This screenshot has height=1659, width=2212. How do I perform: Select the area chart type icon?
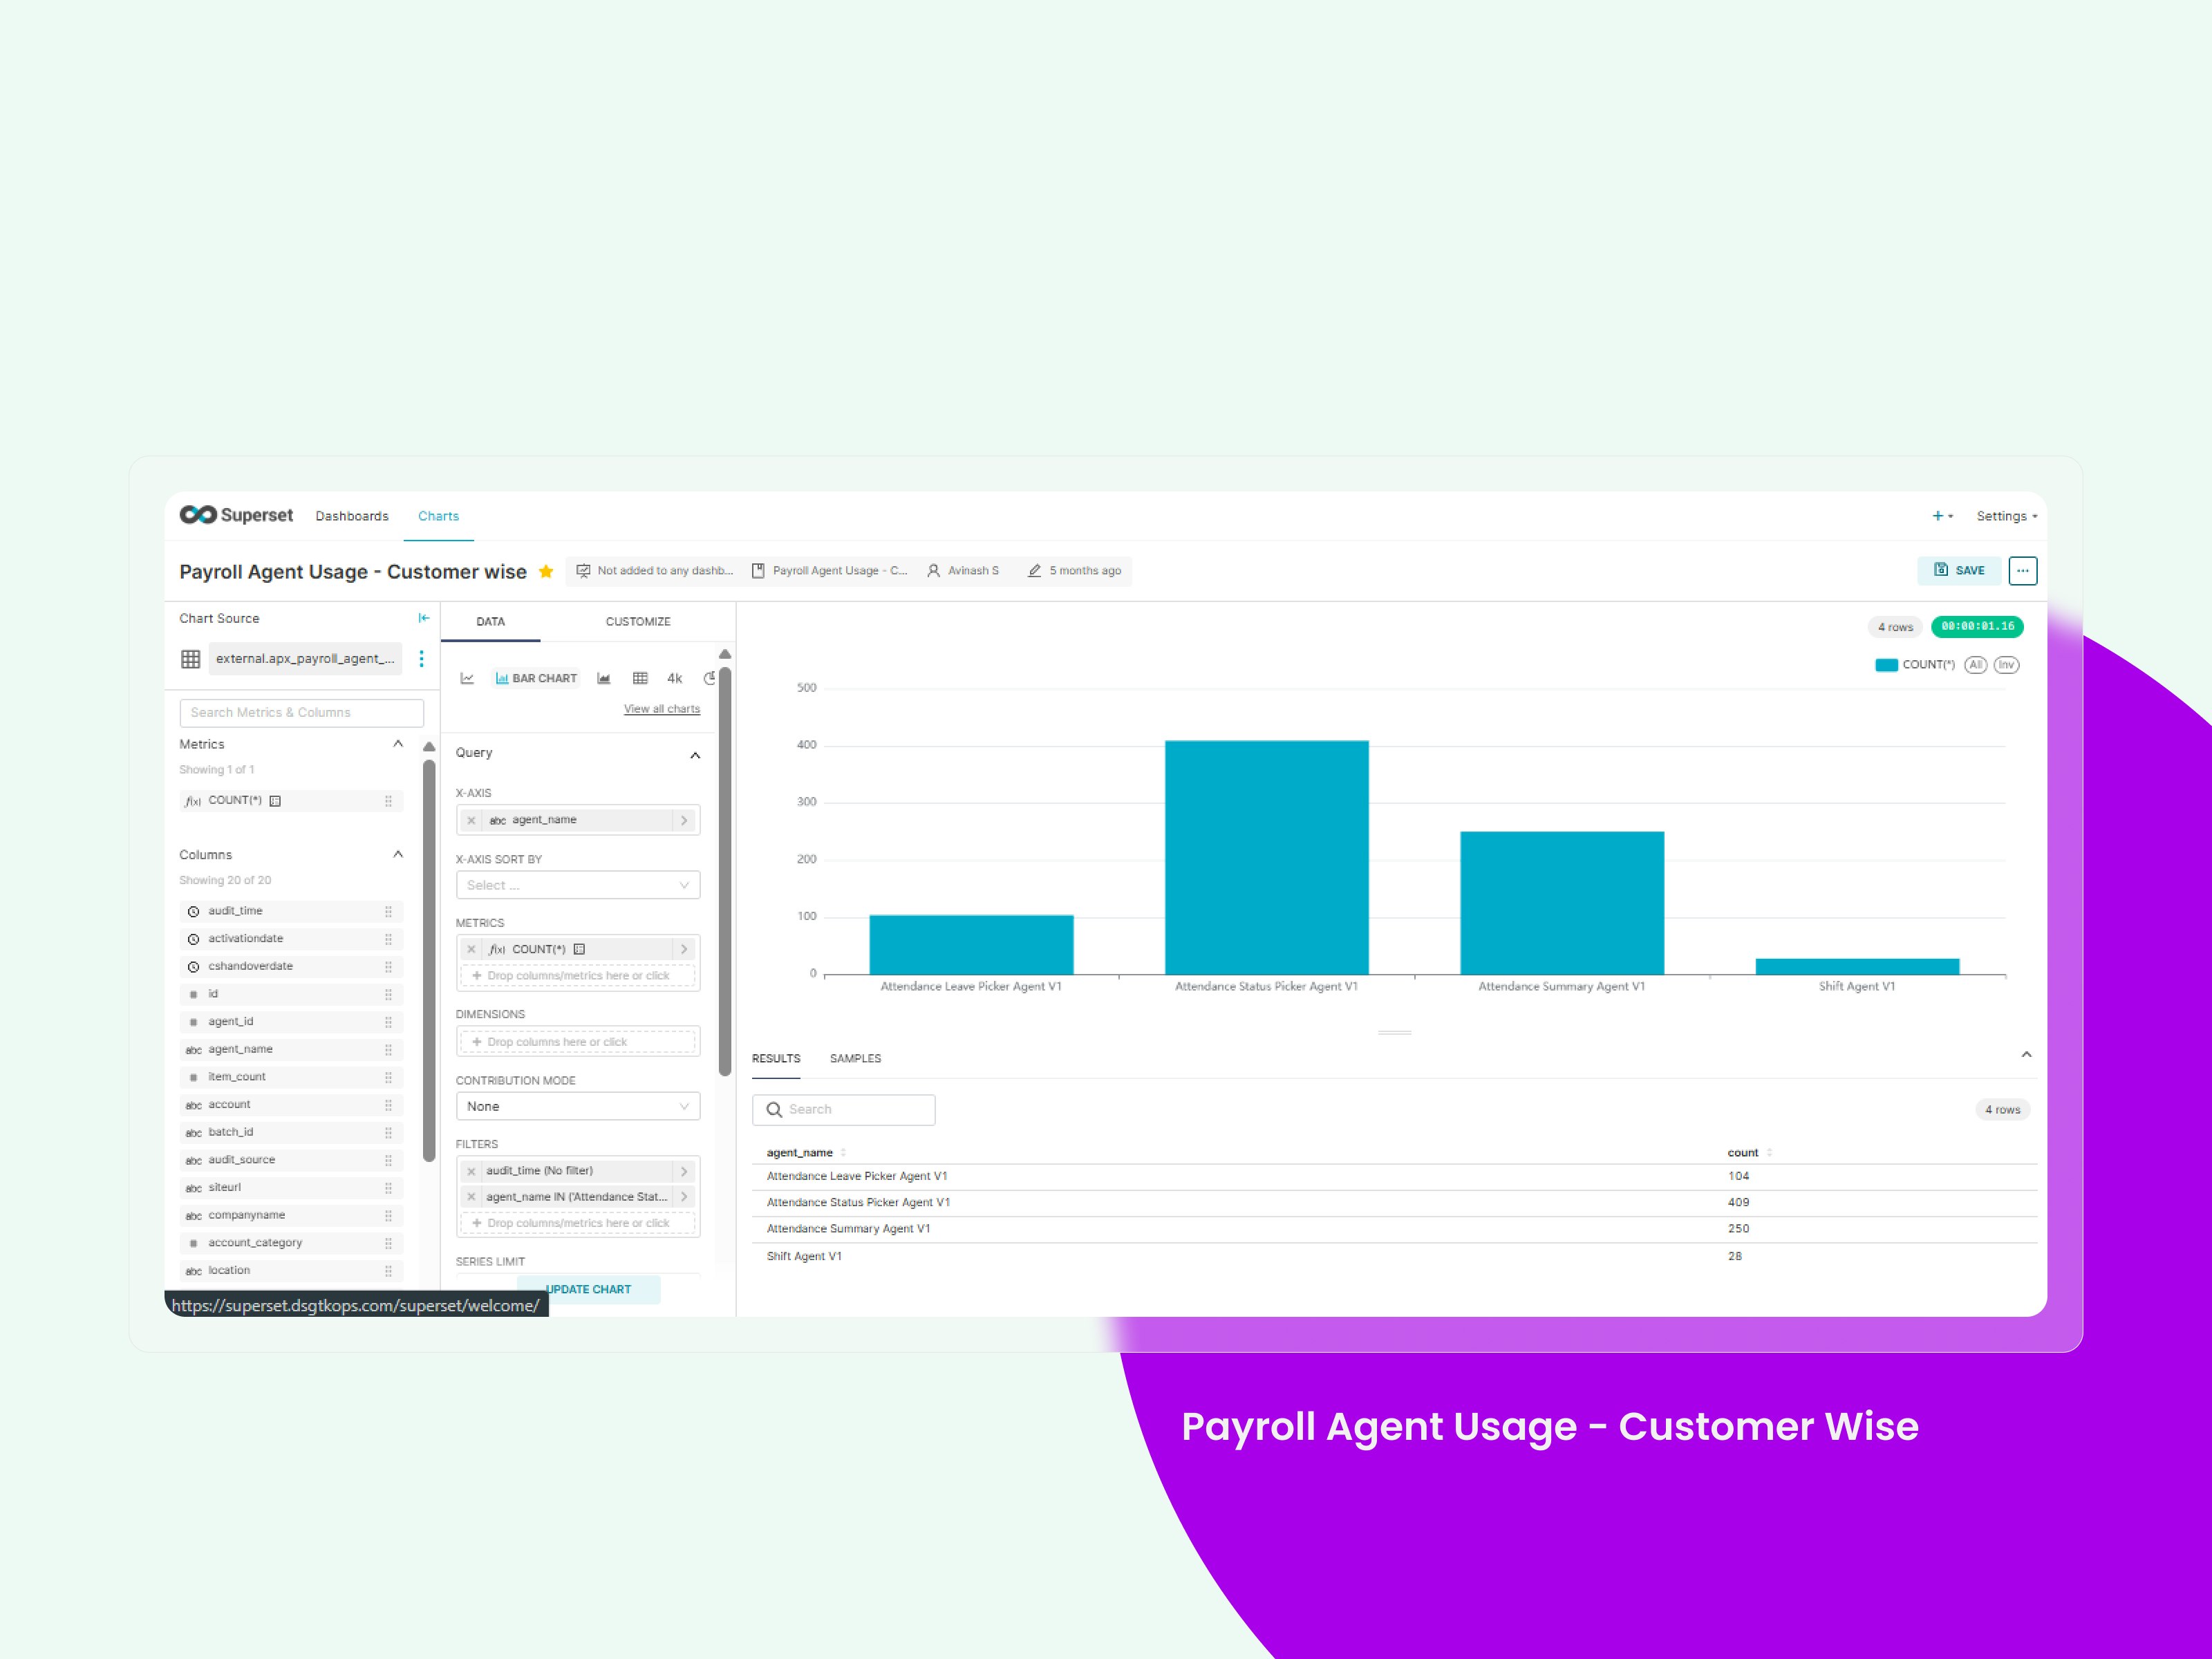[604, 678]
